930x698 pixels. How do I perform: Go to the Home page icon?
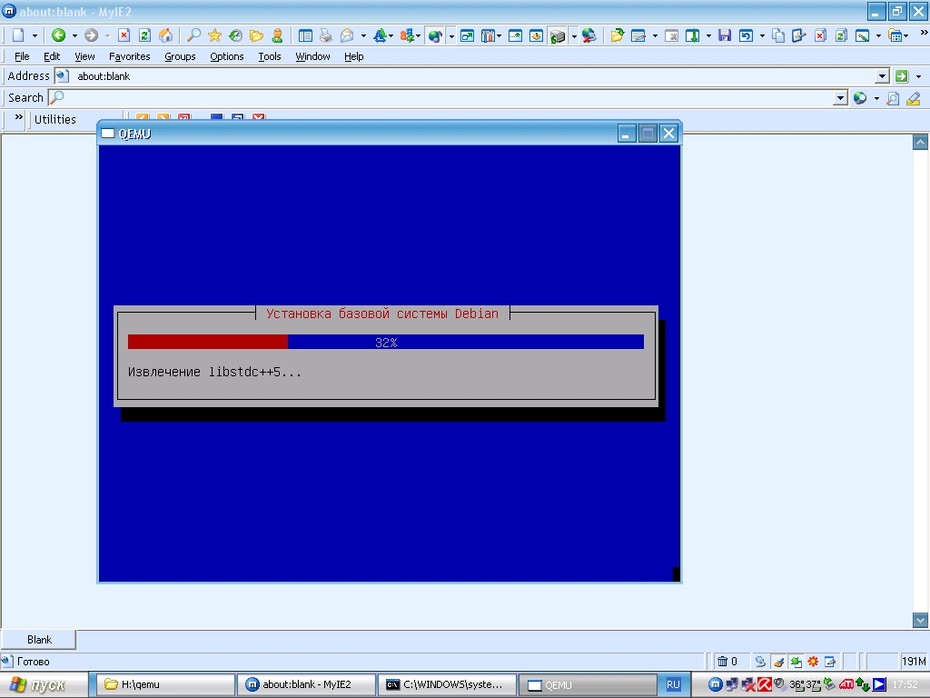(166, 35)
